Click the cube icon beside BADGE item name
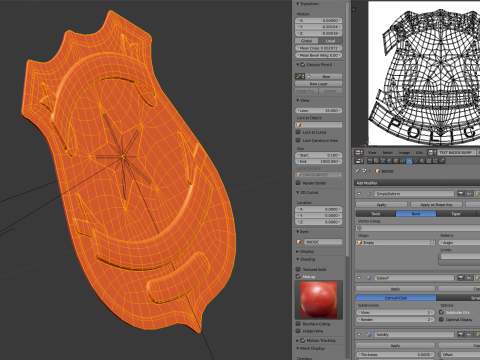This screenshot has height=360, width=480. (x=299, y=242)
